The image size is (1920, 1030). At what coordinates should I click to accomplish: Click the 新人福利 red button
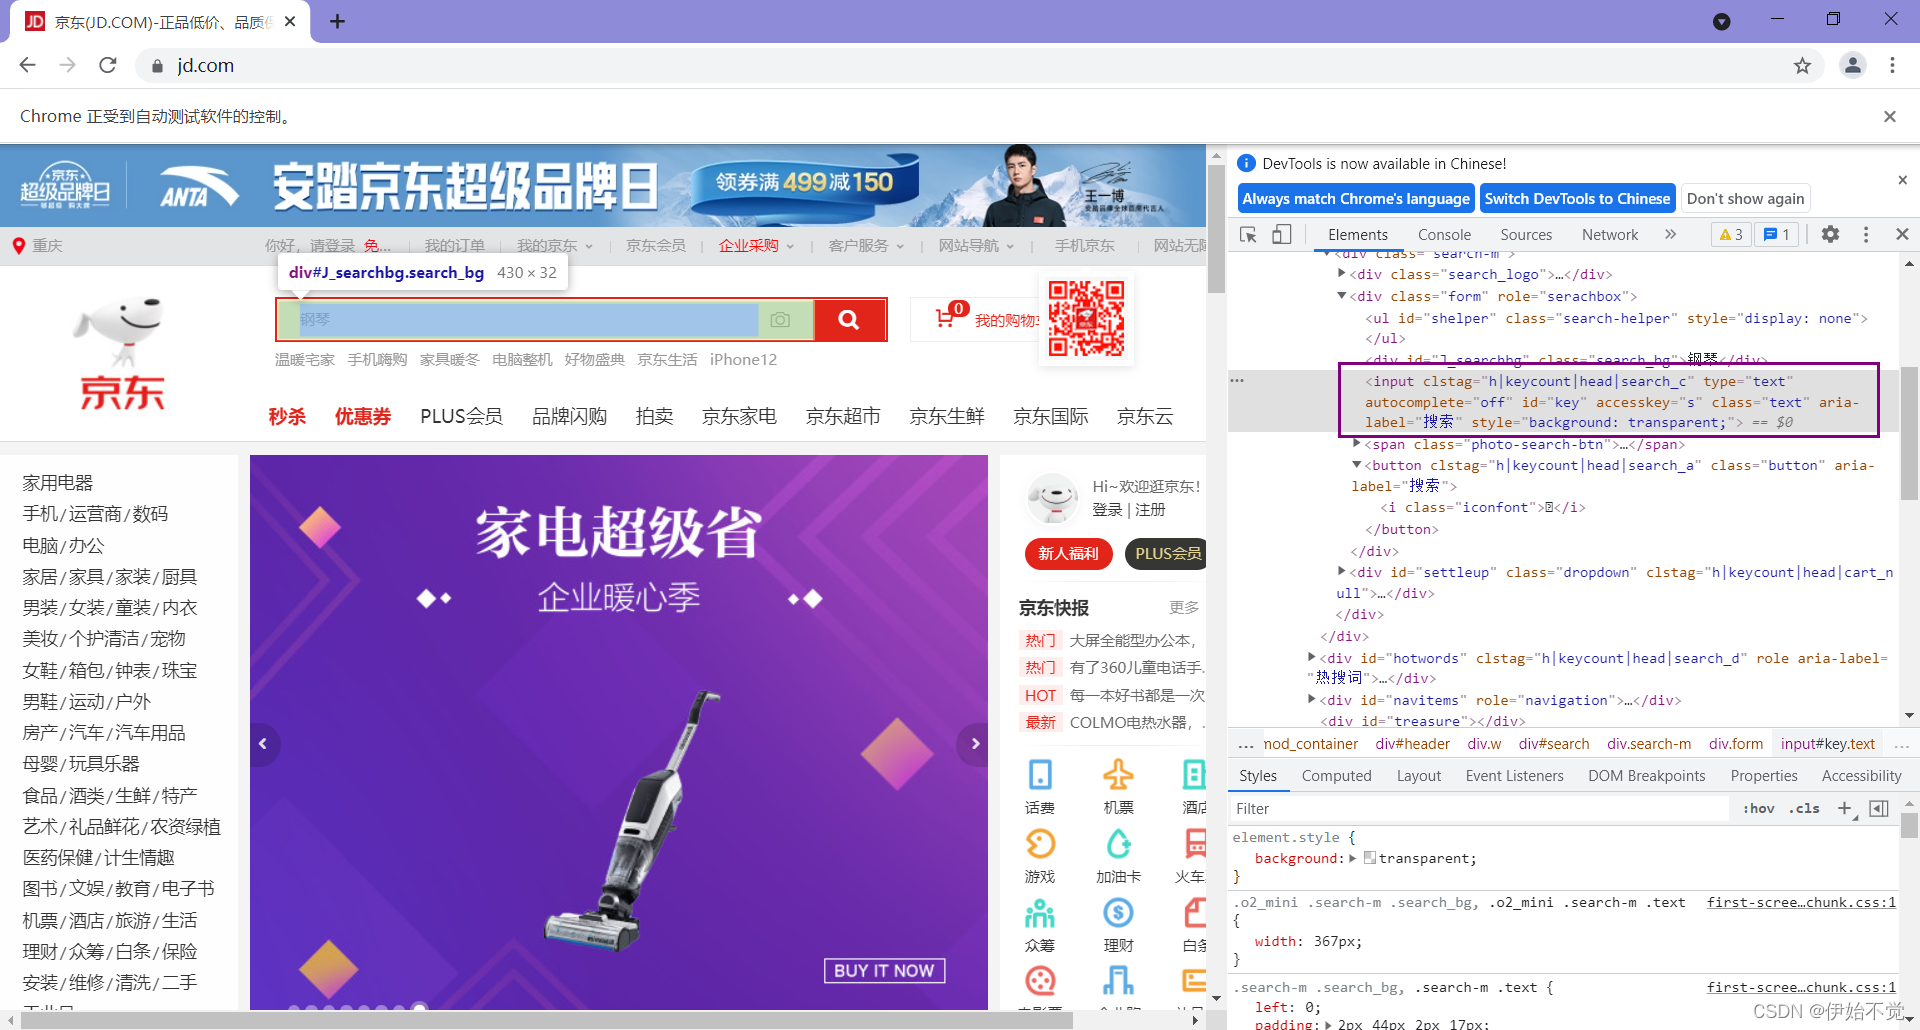coord(1068,553)
